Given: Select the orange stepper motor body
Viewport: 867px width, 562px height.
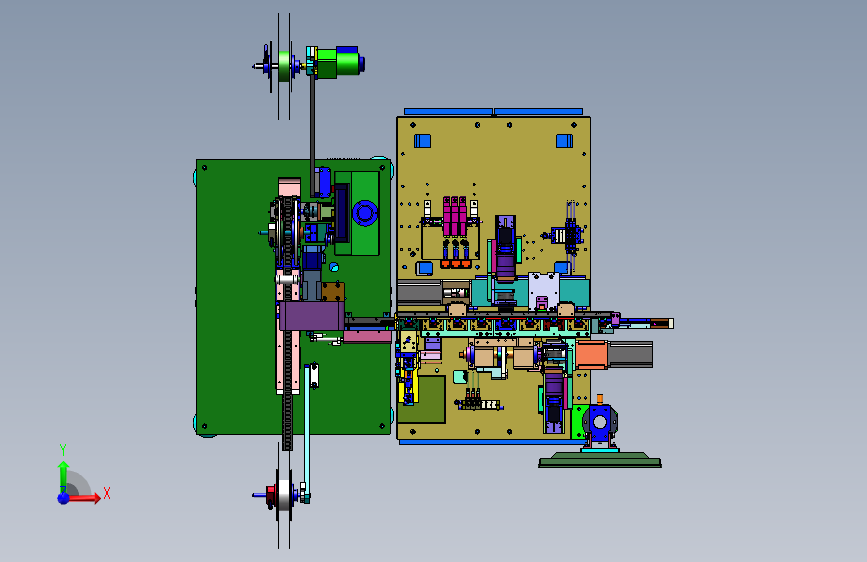Looking at the screenshot, I should 592,354.
